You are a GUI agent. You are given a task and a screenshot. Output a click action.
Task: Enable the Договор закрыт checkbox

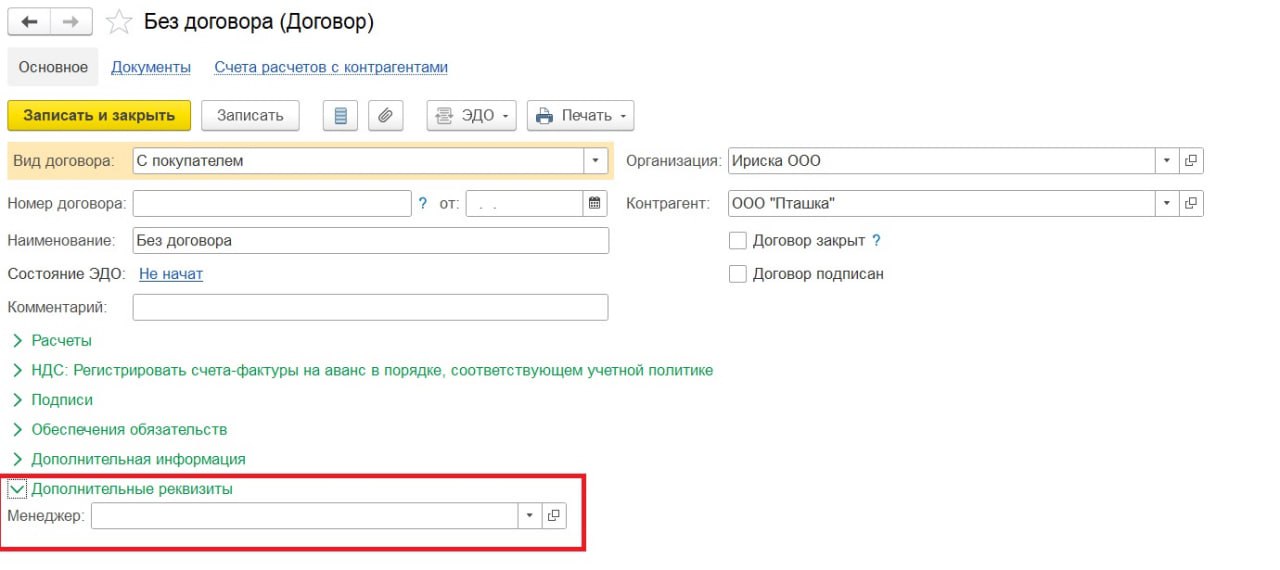point(738,241)
